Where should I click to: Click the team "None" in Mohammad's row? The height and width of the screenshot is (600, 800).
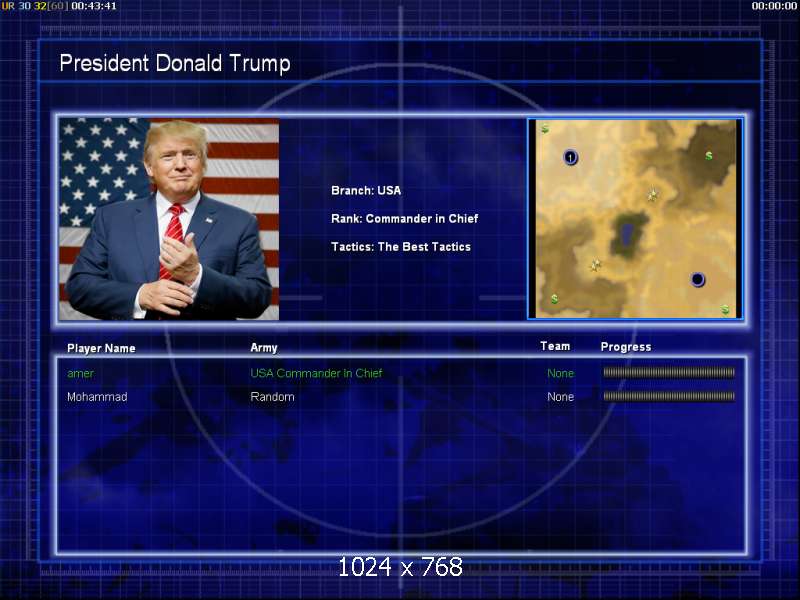point(560,397)
